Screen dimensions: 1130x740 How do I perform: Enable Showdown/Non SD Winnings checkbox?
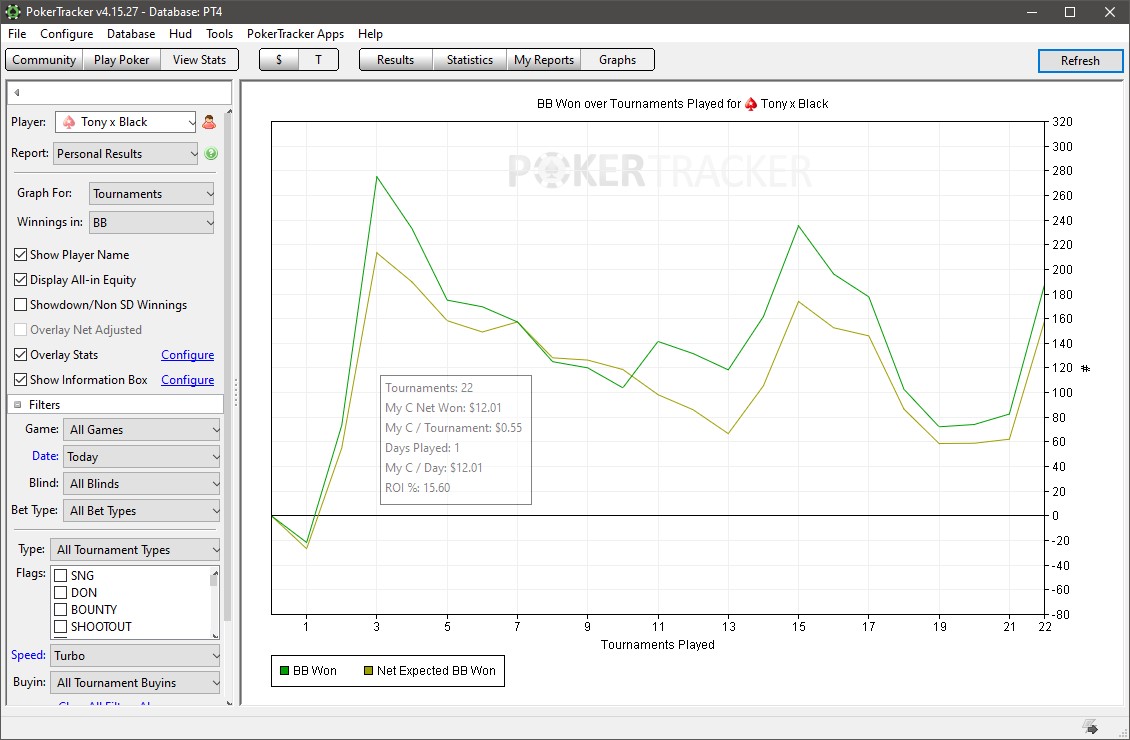tap(21, 305)
